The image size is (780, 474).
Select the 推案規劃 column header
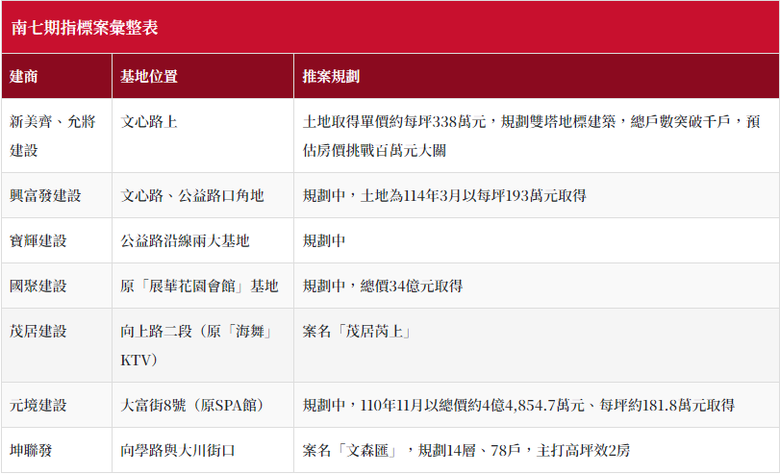pyautogui.click(x=536, y=76)
